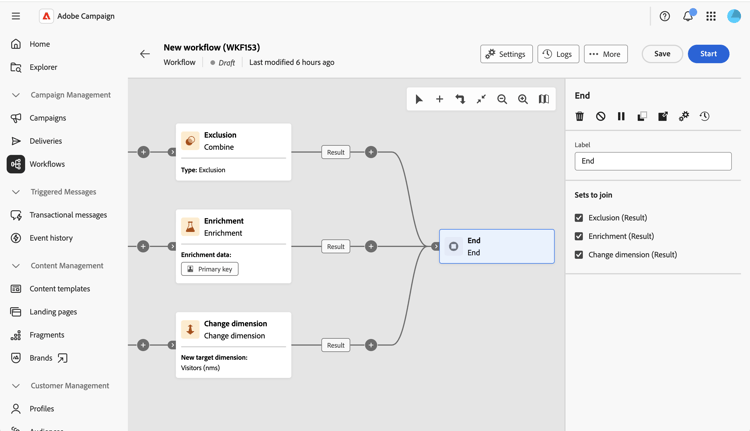Click the trash delete icon in End panel

[x=579, y=116]
